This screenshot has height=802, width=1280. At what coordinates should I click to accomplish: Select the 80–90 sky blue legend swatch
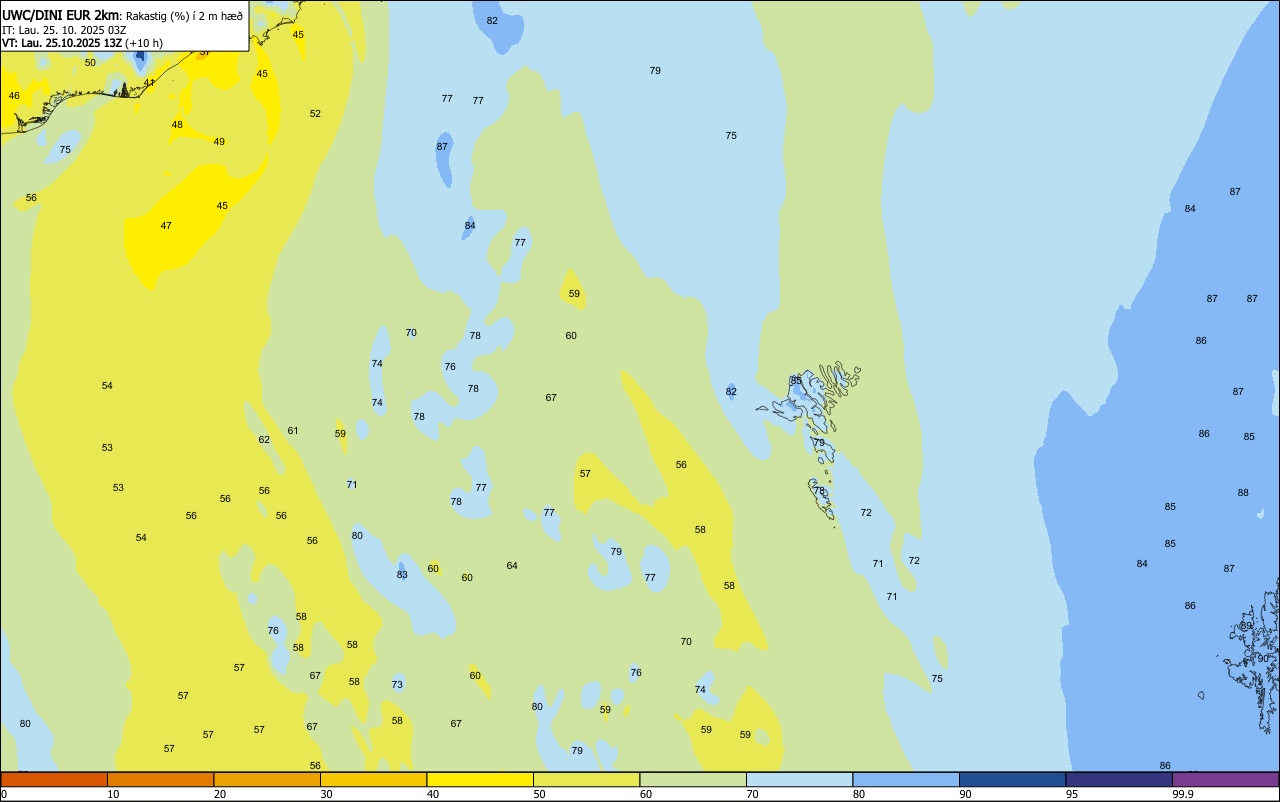[906, 779]
